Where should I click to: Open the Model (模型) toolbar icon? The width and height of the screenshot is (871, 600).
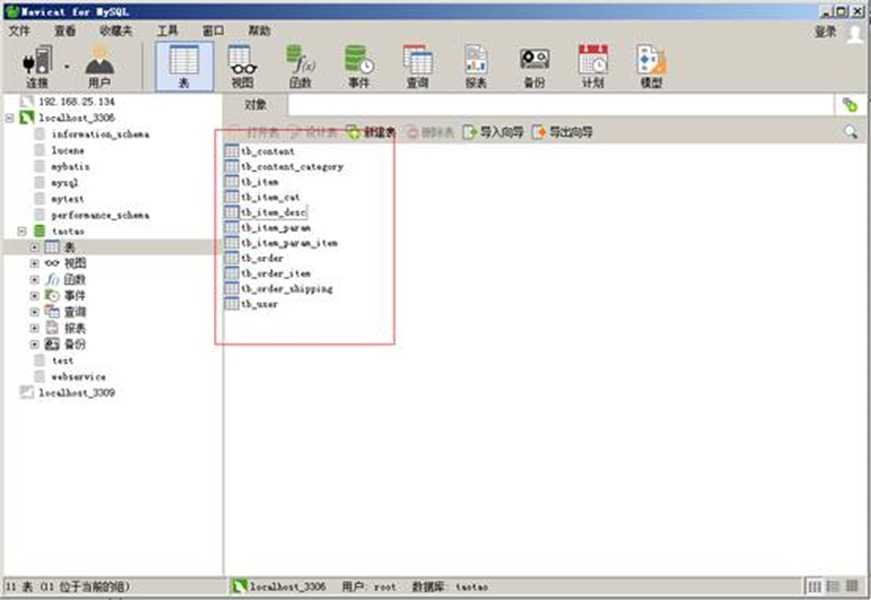point(651,67)
